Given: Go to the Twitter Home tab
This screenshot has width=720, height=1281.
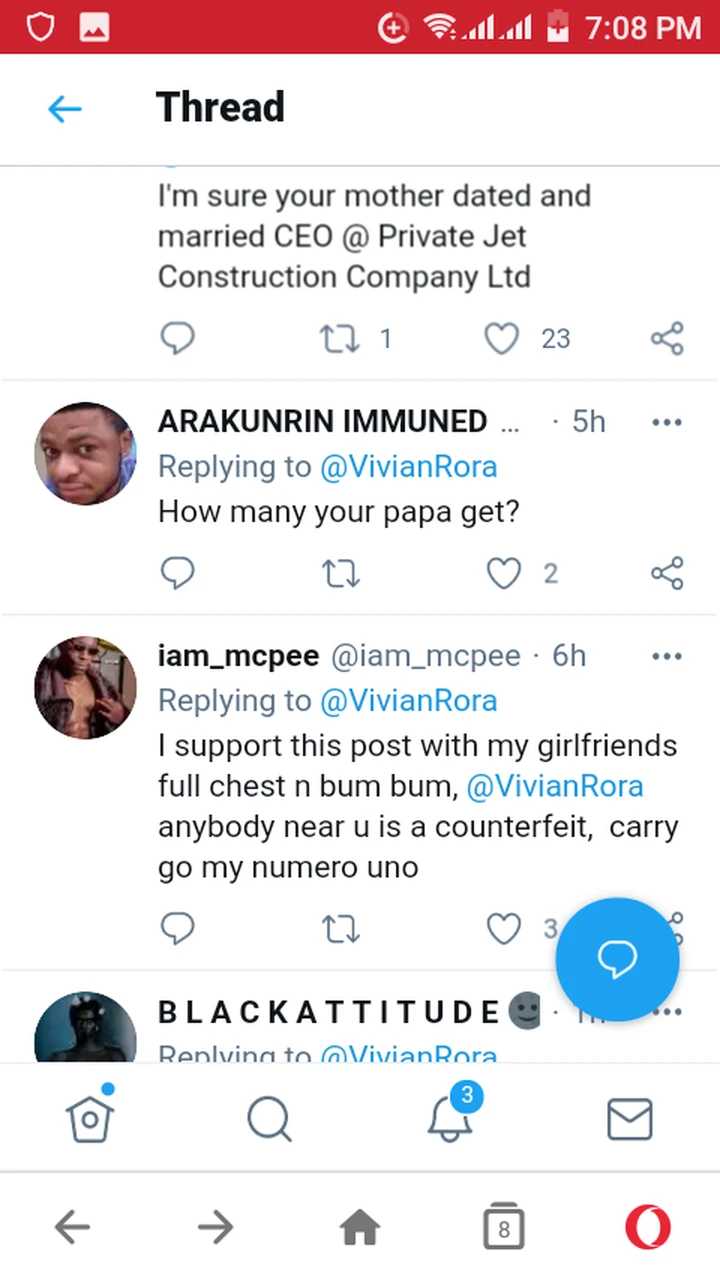Looking at the screenshot, I should pos(90,1119).
